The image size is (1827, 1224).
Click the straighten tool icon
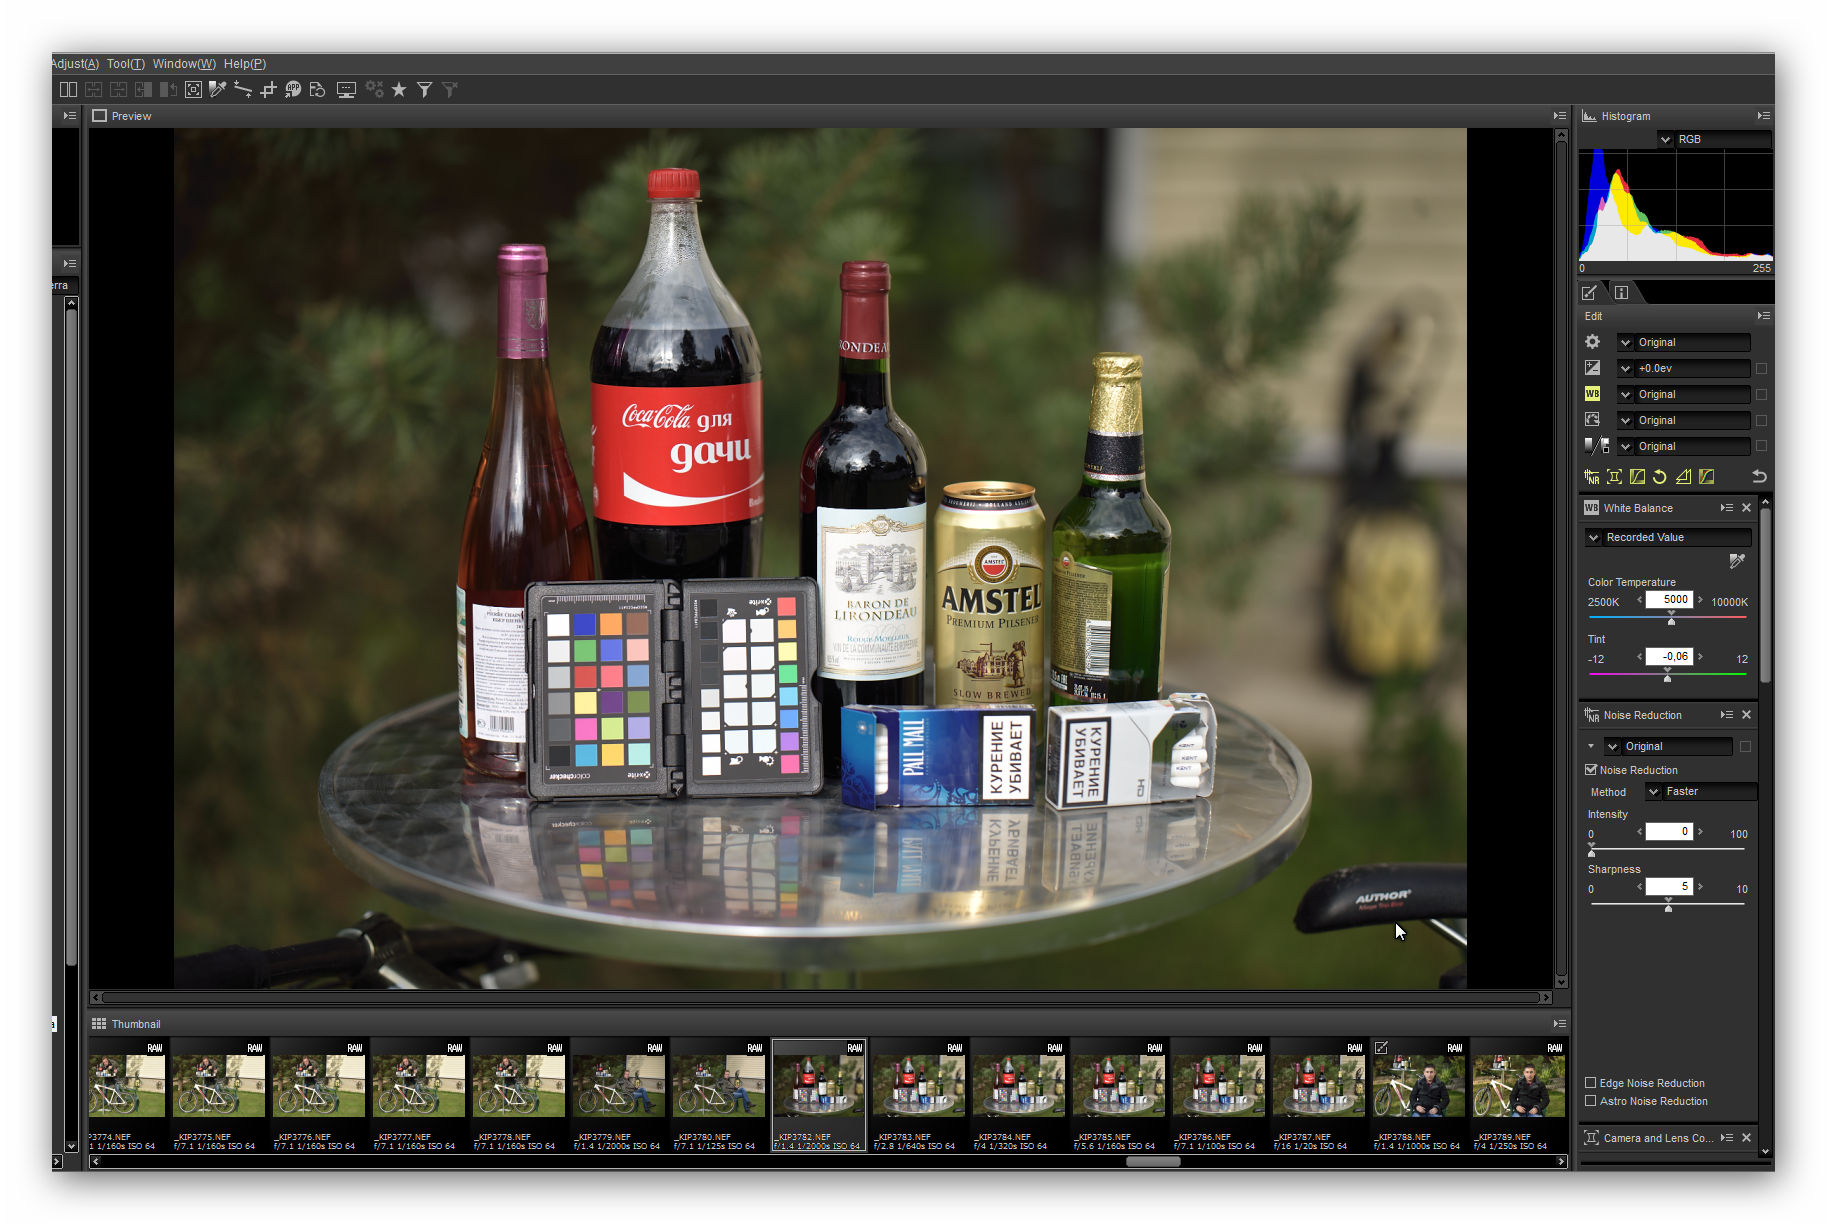tap(243, 90)
